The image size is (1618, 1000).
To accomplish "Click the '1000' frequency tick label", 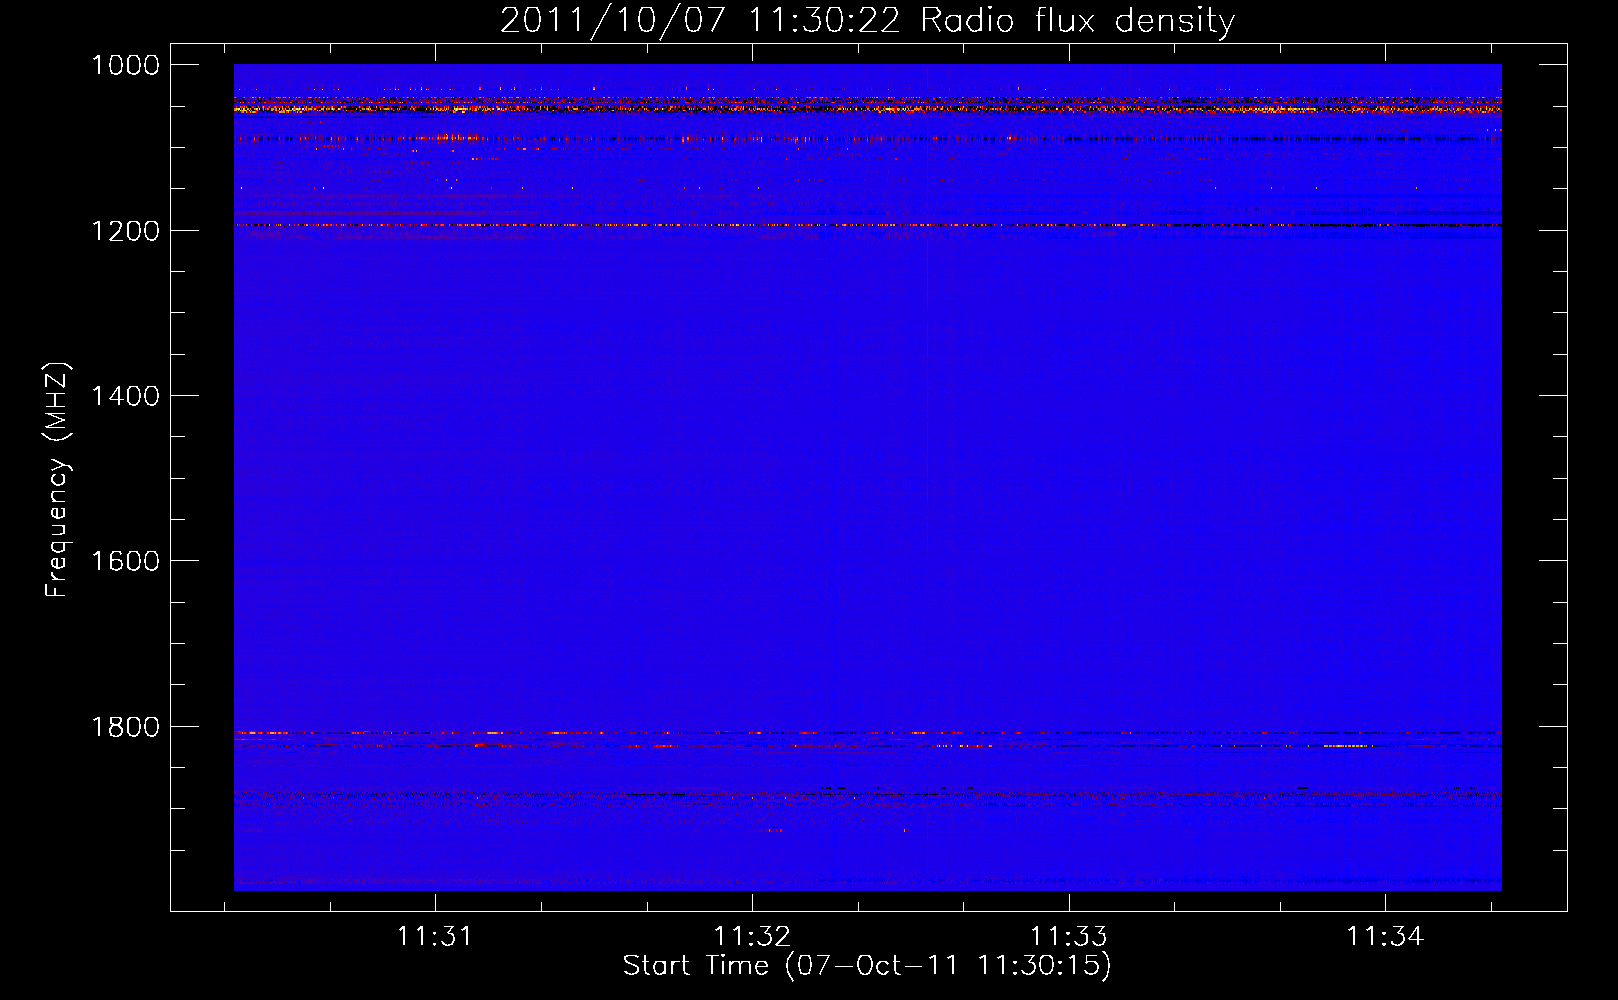I will pos(126,65).
